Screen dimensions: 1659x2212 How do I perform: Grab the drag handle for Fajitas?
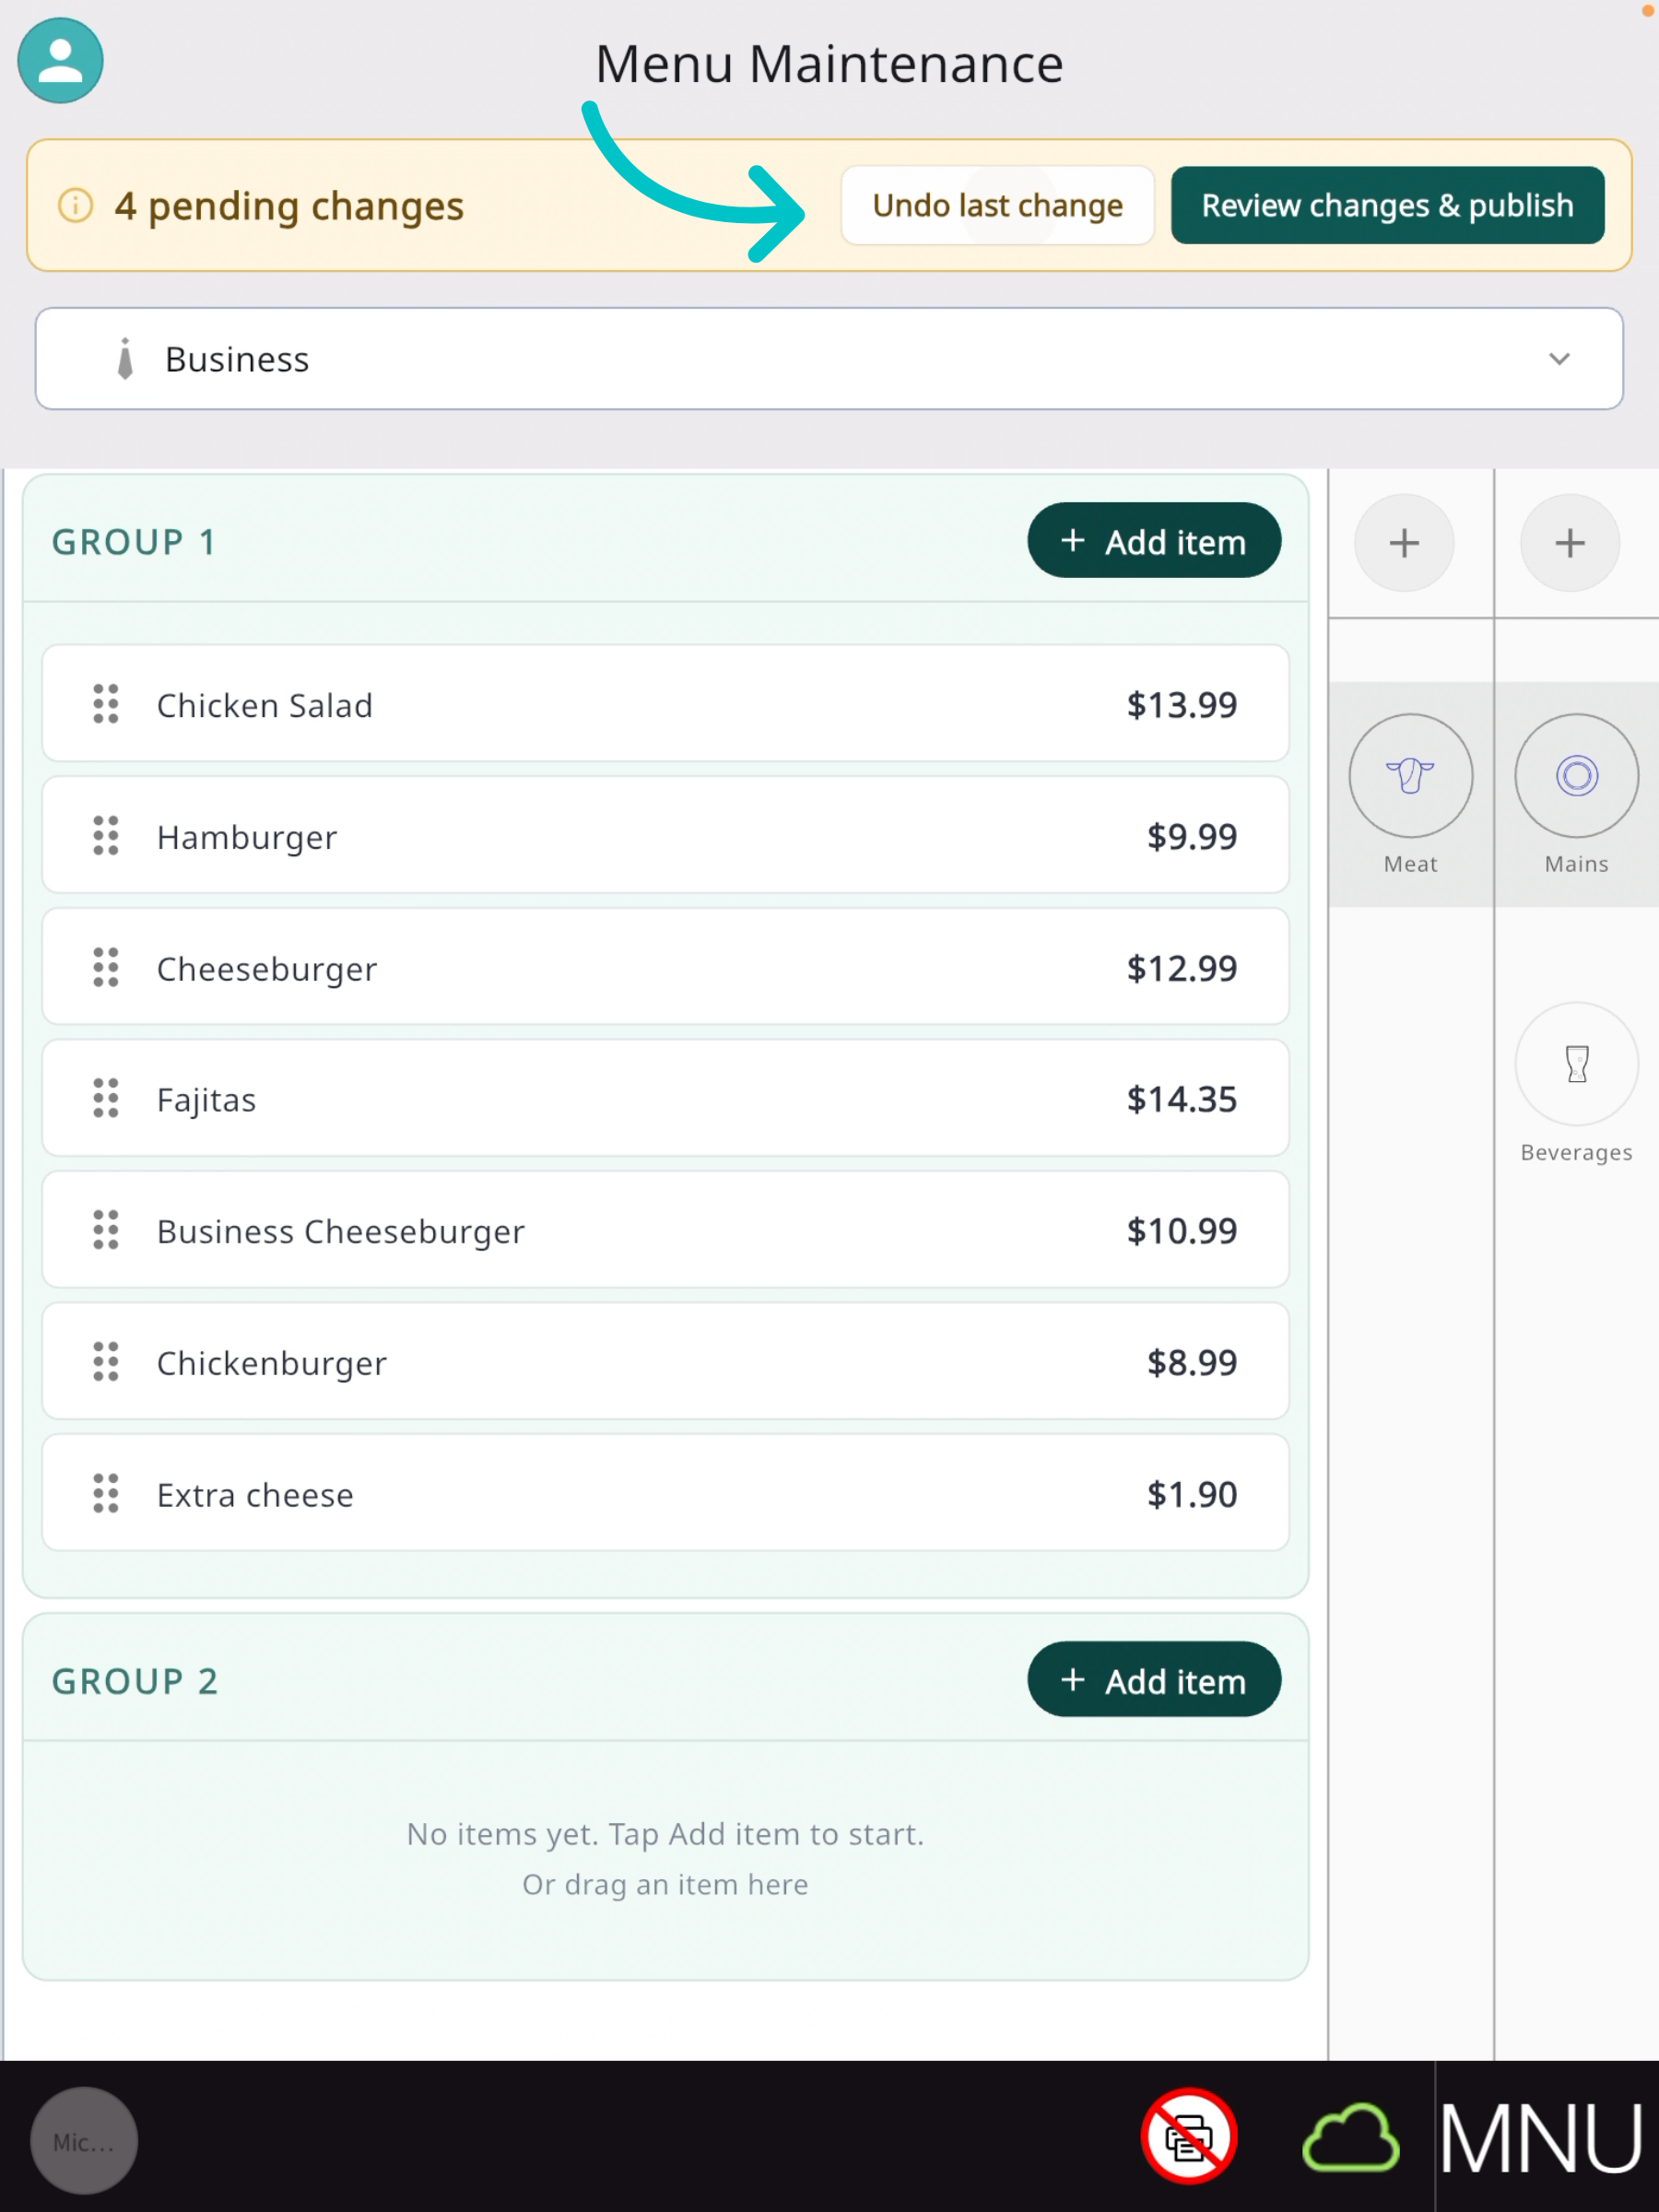click(x=106, y=1098)
